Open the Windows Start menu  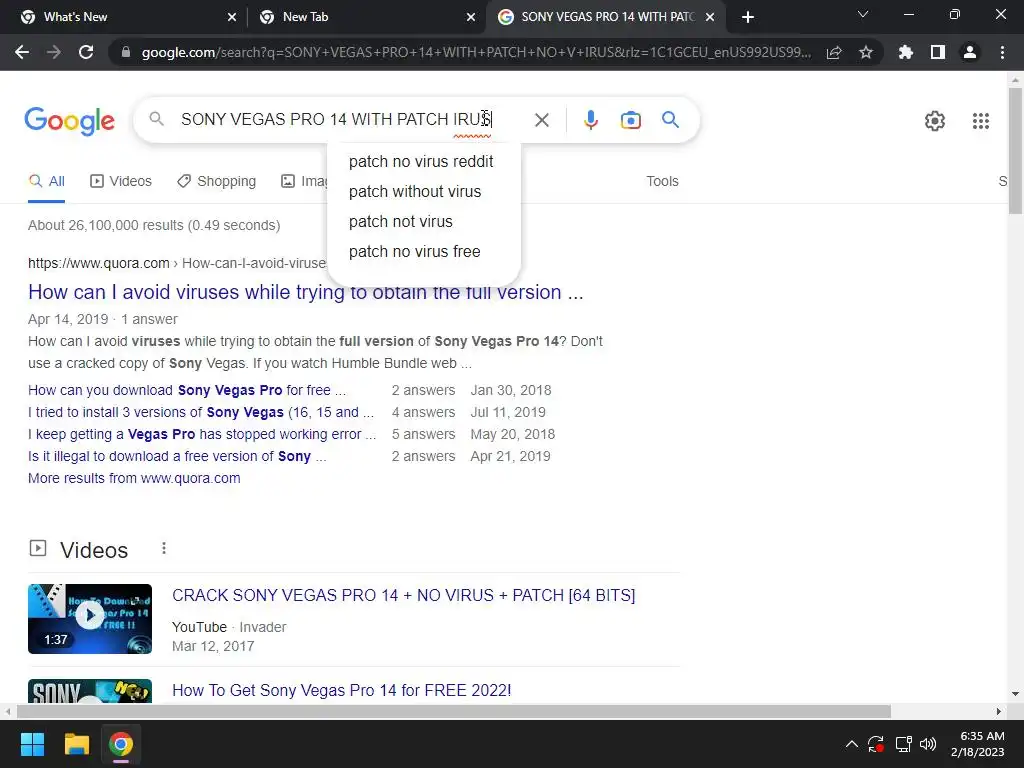coord(32,744)
